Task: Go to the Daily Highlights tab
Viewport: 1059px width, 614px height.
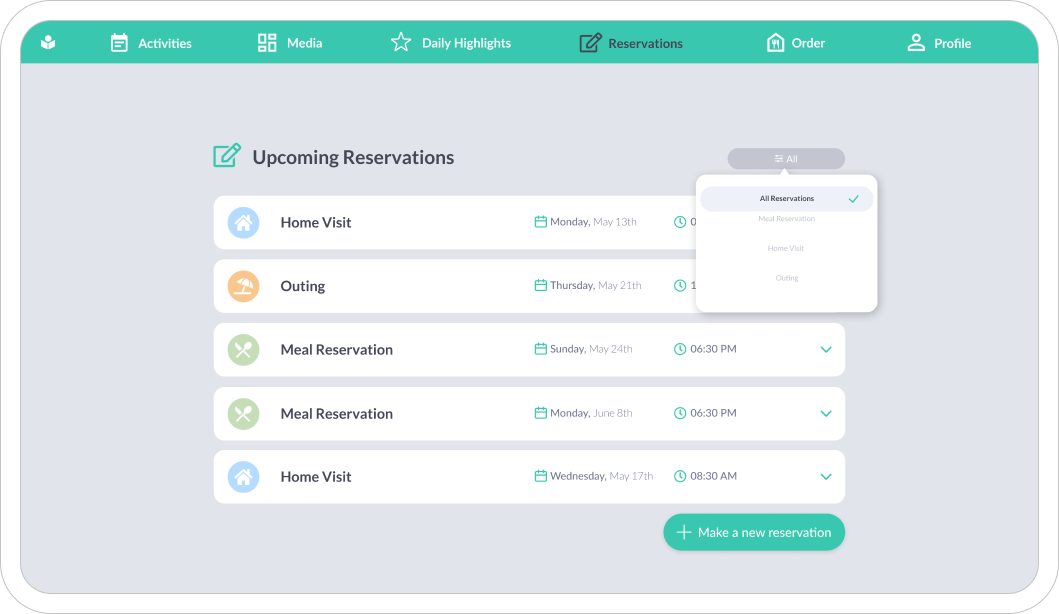Action: 451,43
